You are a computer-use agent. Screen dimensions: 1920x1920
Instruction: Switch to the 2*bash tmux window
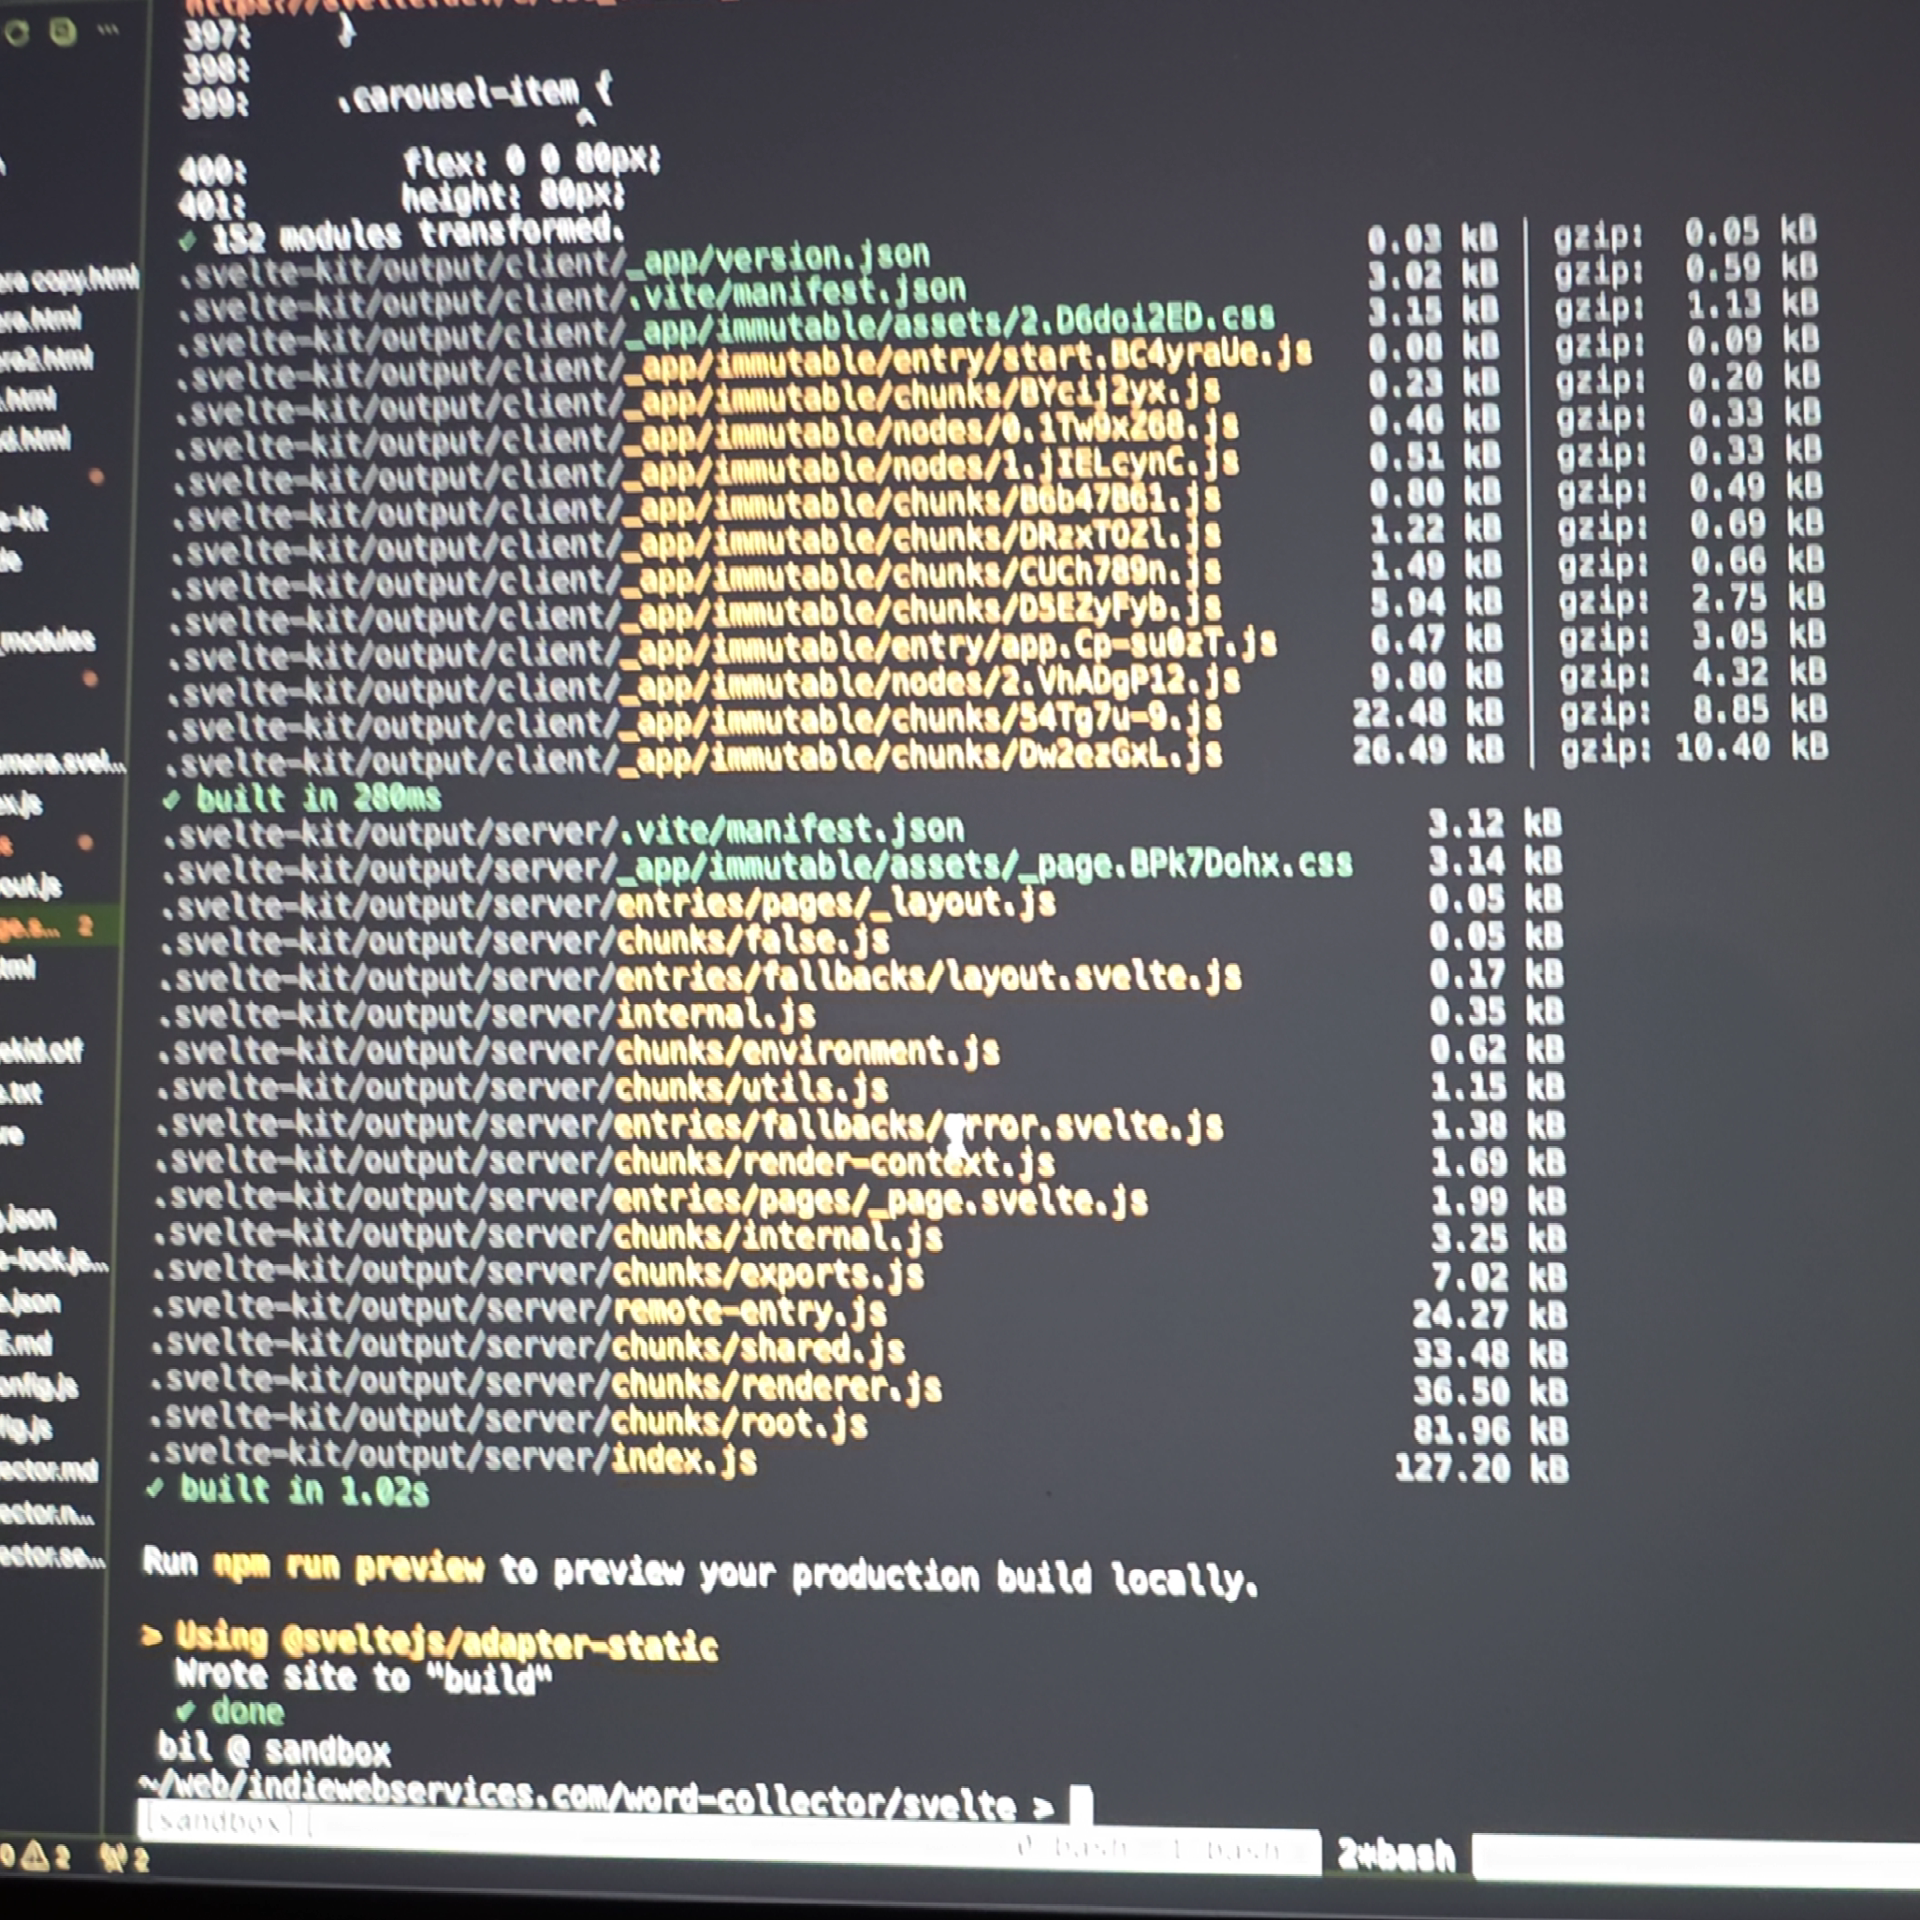1396,1855
